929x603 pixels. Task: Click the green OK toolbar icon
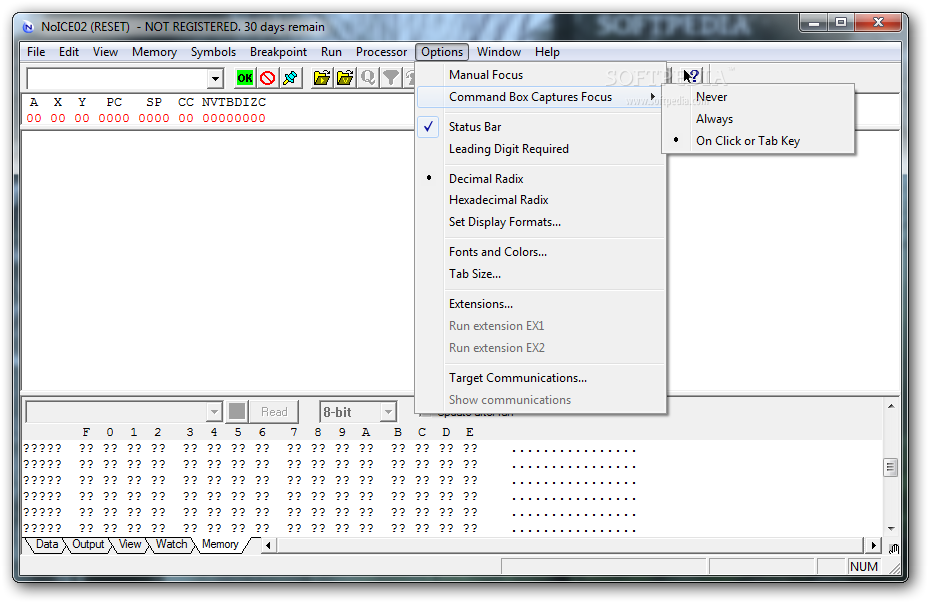[245, 78]
